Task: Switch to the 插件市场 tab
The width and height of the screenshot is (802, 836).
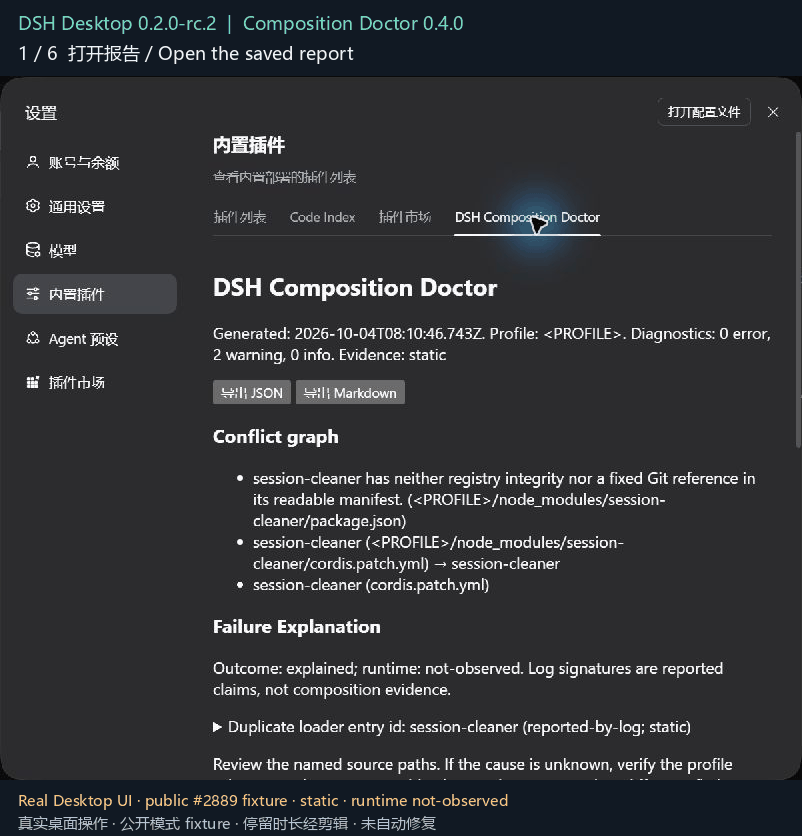Action: [x=405, y=217]
